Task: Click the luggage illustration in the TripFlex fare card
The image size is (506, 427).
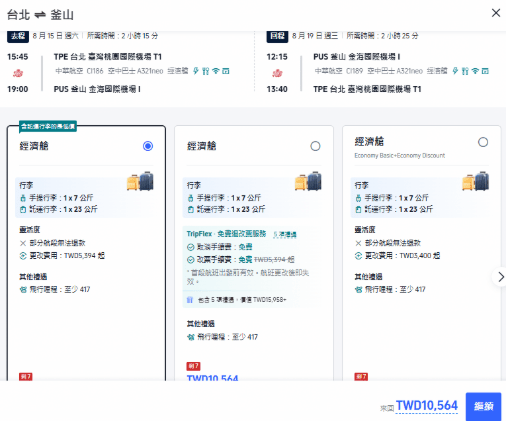Action: tap(308, 181)
